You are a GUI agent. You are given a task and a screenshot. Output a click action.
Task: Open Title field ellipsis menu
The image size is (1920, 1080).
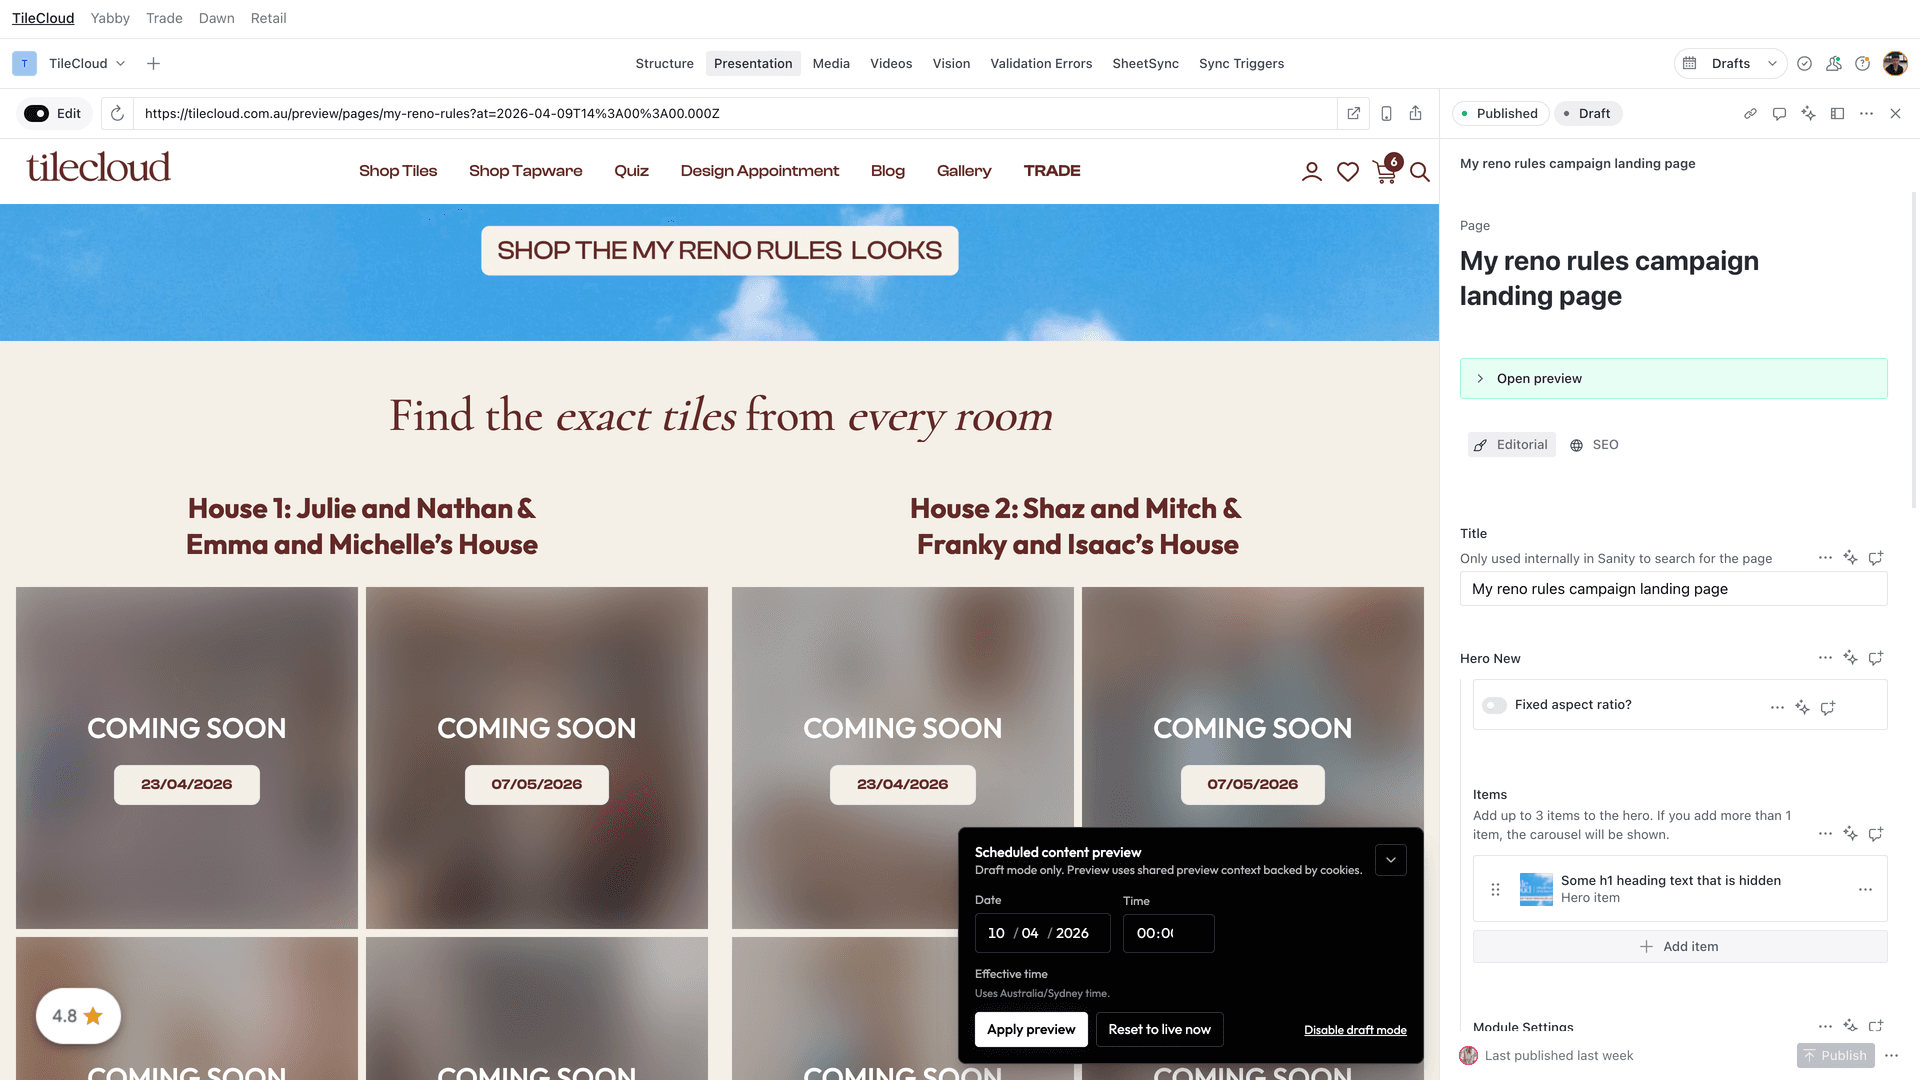[1825, 557]
